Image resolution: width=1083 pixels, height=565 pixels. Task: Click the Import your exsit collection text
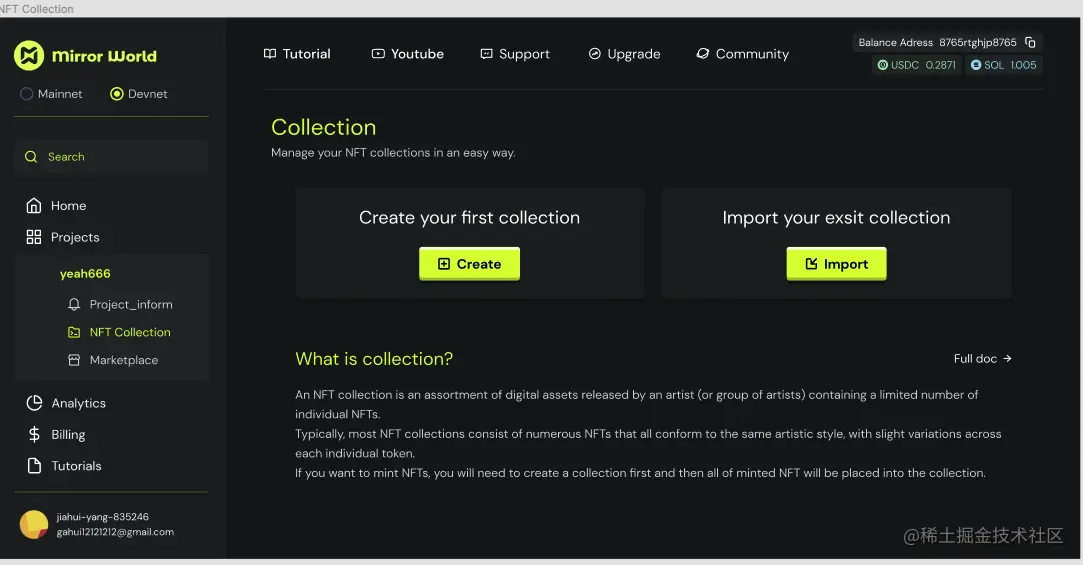coord(836,218)
